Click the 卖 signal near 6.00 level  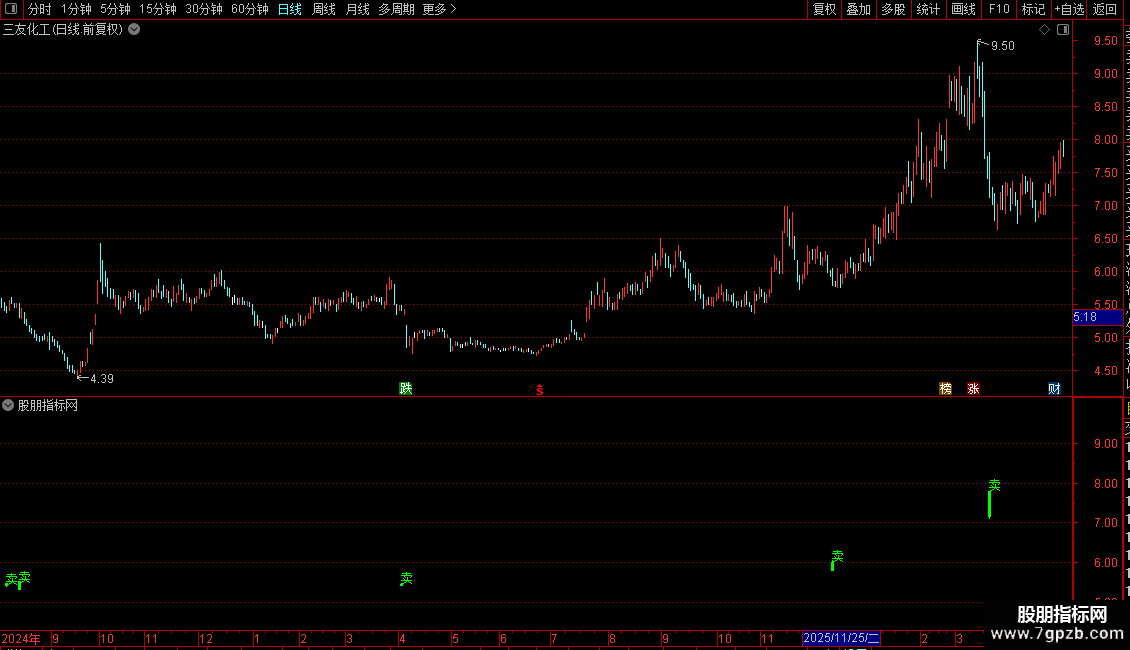[x=837, y=556]
